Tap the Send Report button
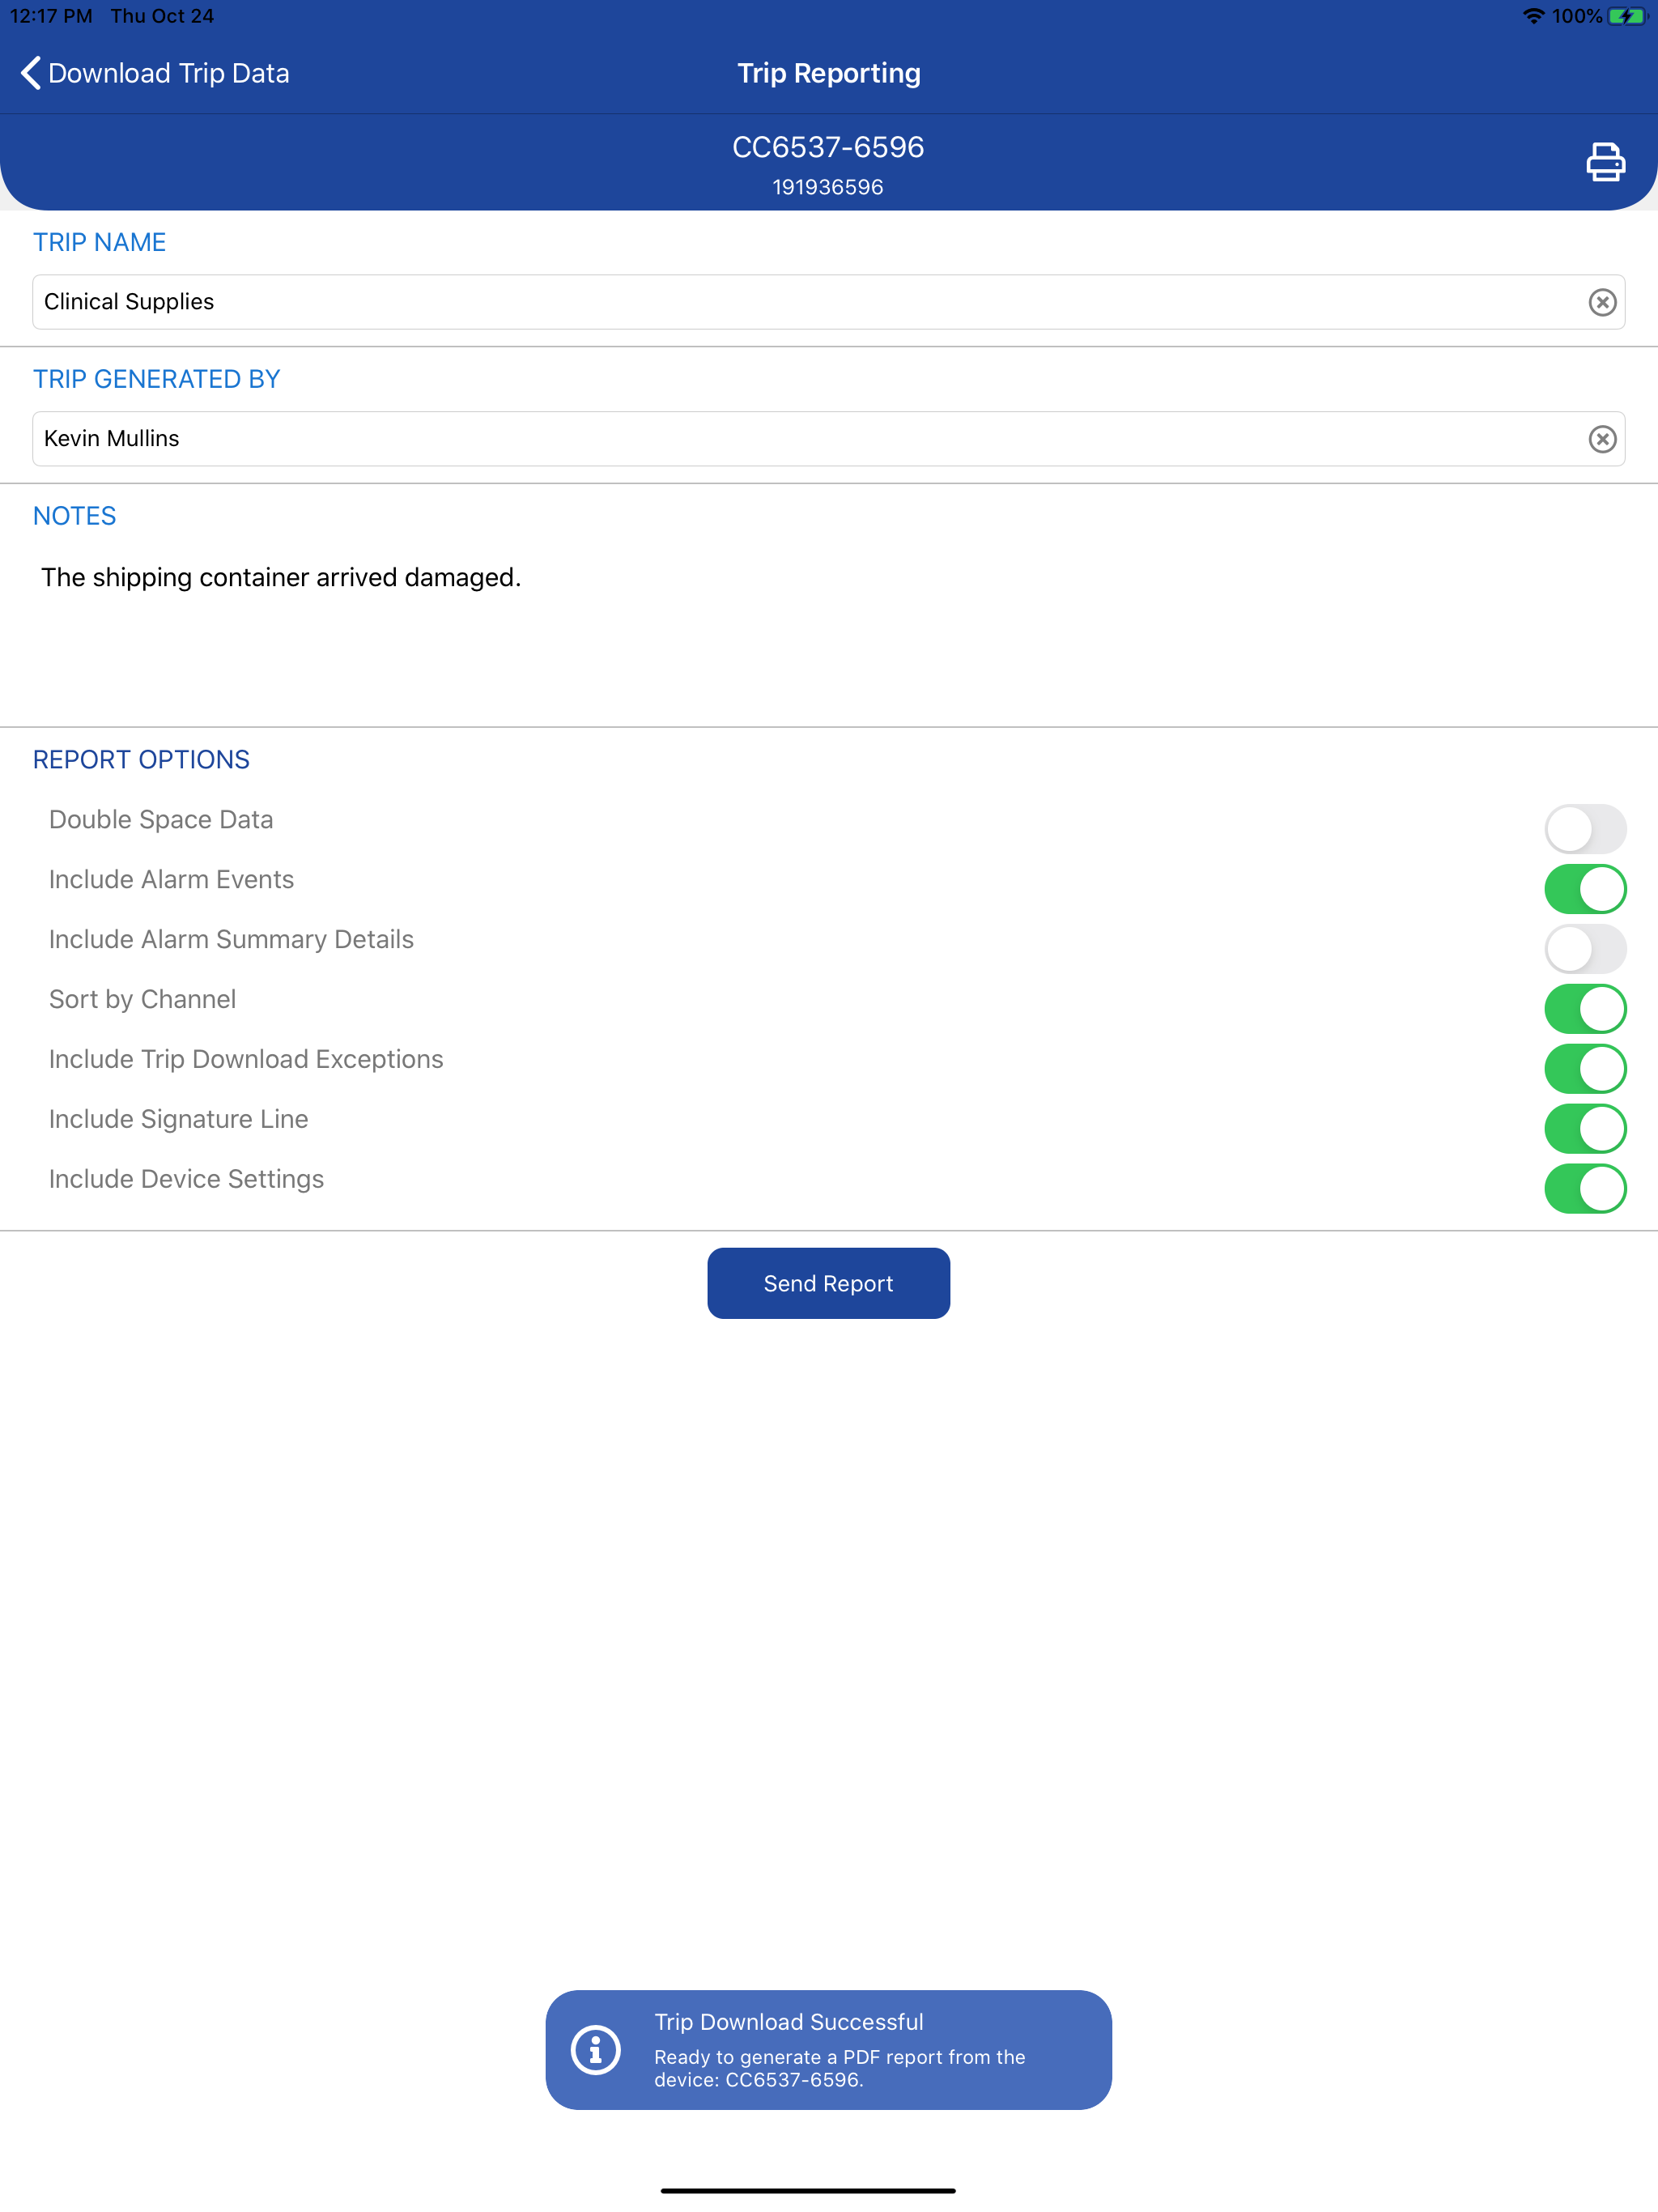The width and height of the screenshot is (1658, 2212). click(828, 1283)
